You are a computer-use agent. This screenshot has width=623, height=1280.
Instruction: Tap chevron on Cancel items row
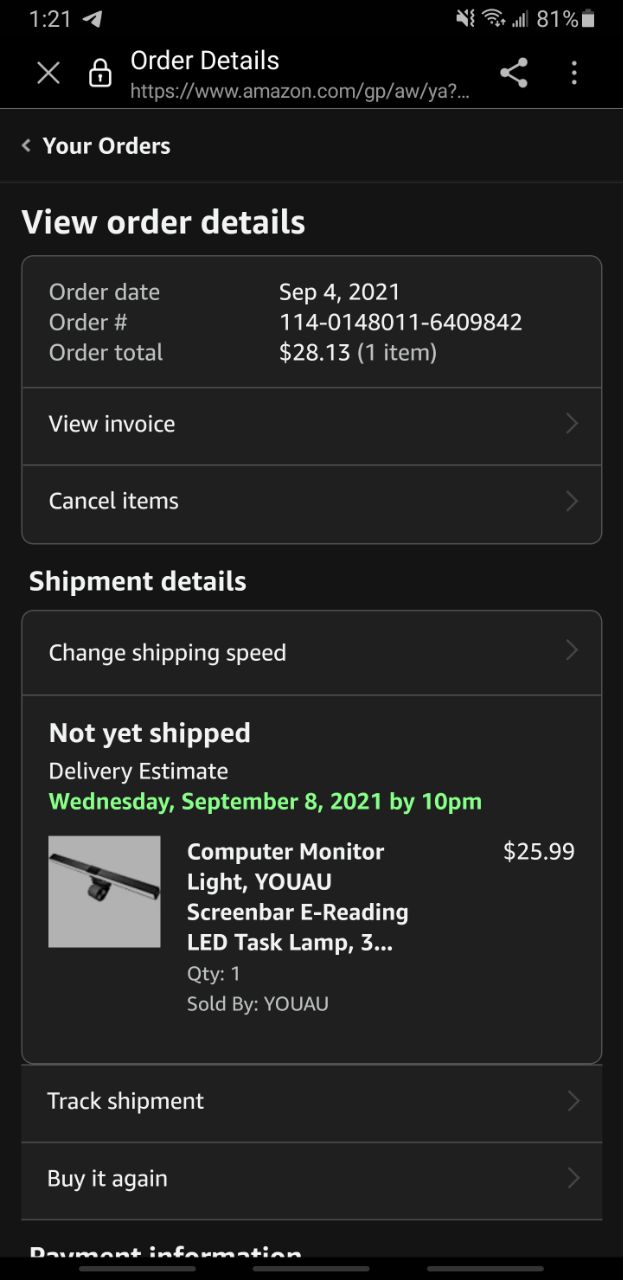point(572,501)
